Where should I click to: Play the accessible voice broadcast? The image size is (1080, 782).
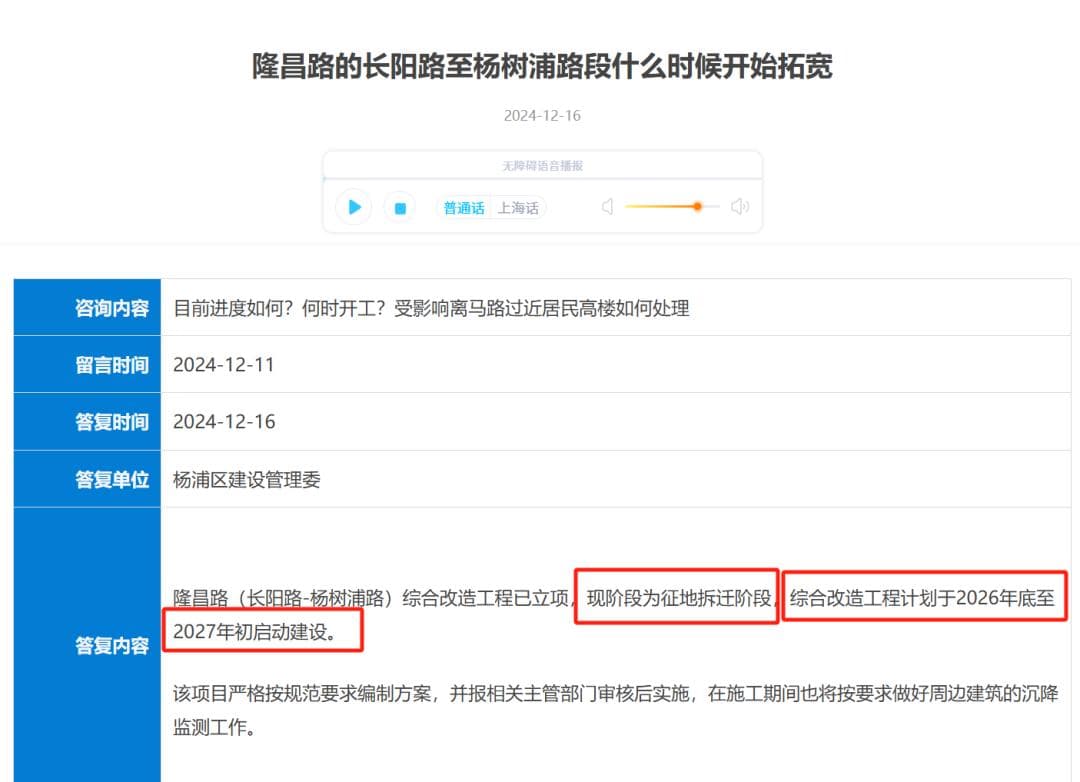353,207
